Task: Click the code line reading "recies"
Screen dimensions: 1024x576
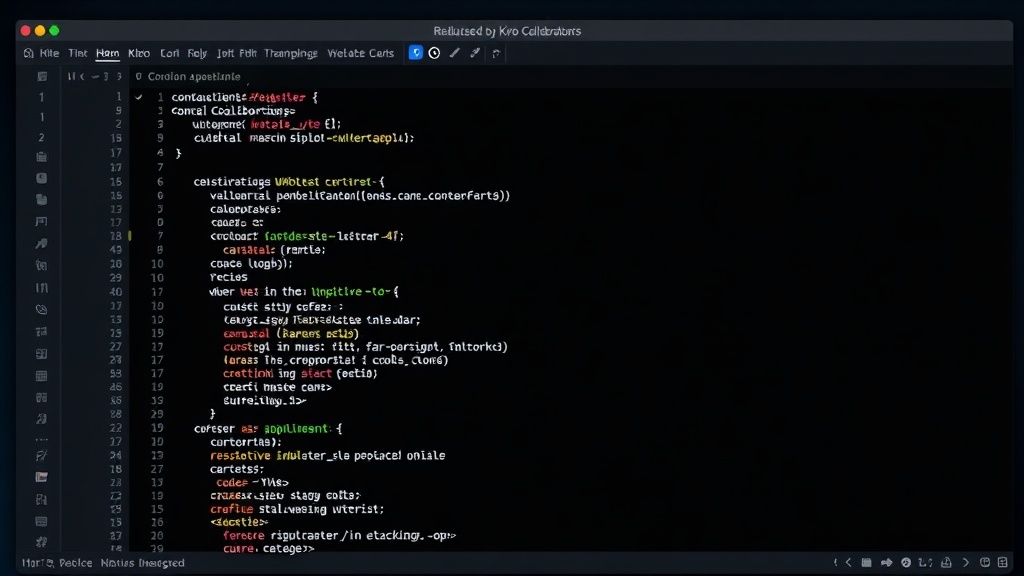Action: tap(229, 278)
